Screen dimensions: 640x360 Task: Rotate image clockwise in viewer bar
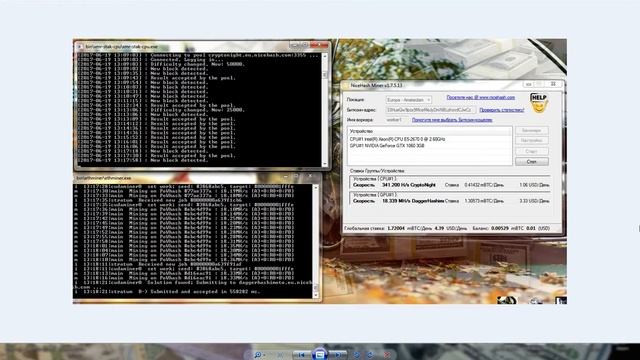point(370,355)
